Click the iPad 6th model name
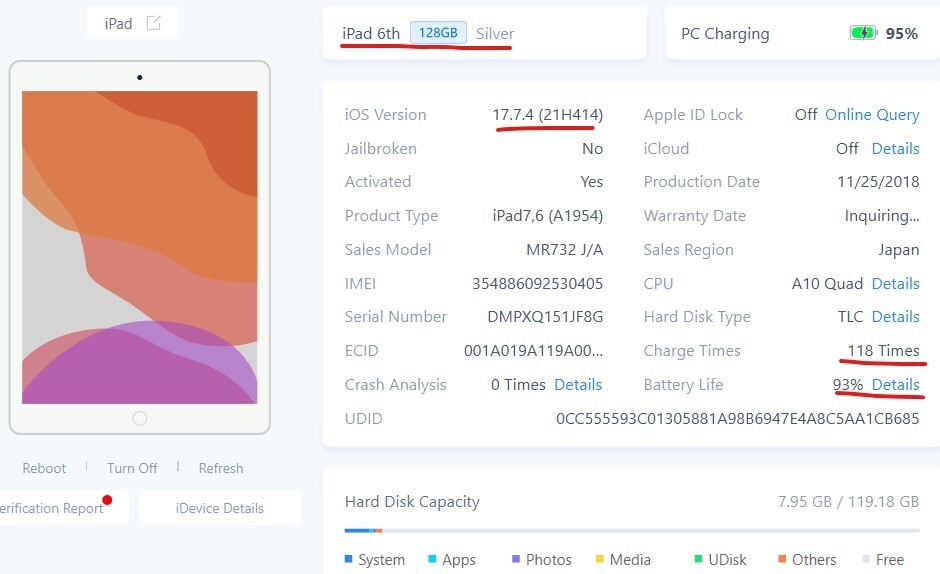940x574 pixels. (371, 34)
